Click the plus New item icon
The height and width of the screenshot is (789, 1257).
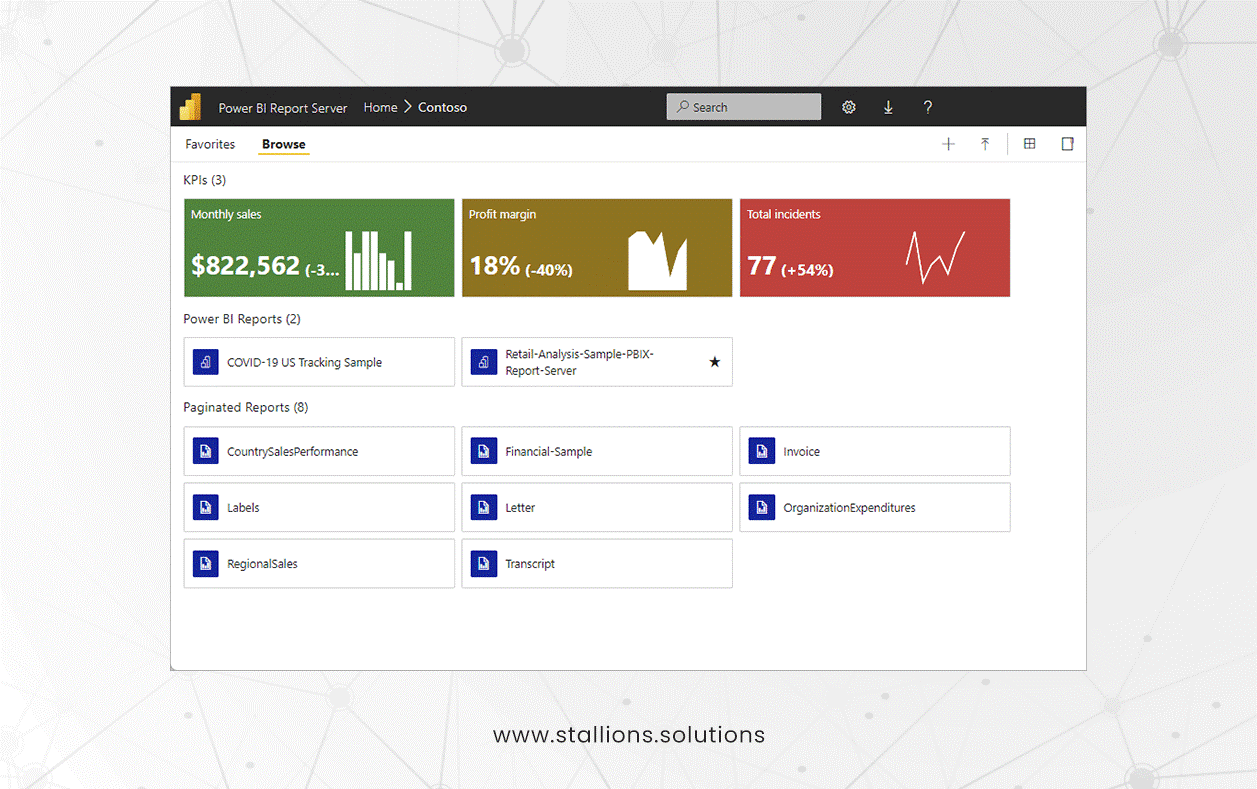948,144
